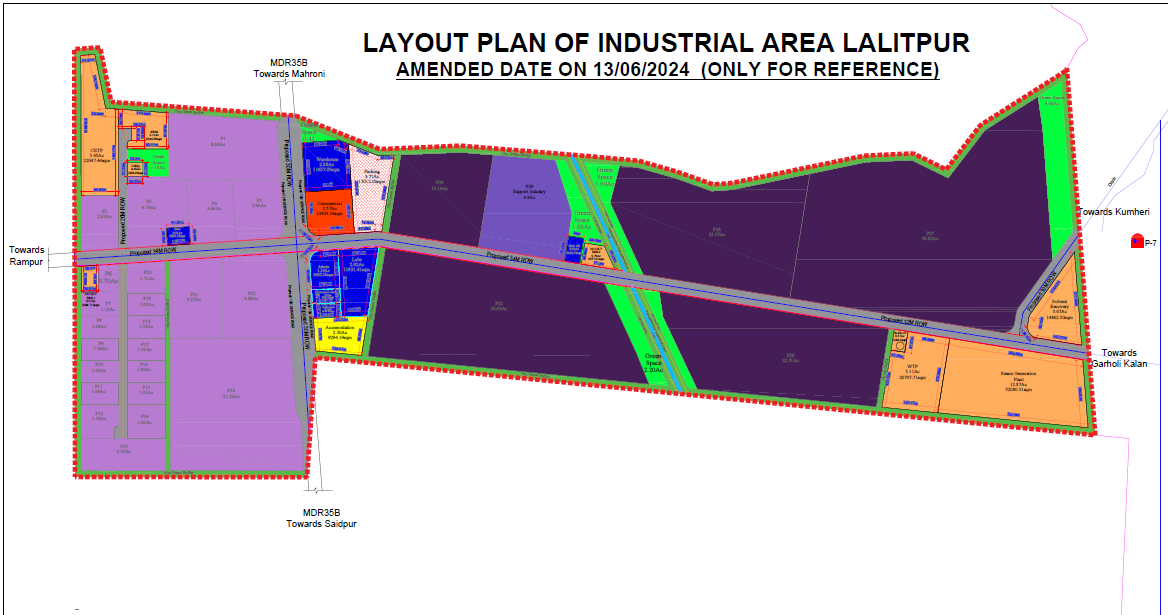Click the 'Green Space 1.69Ac' label
1168x615 pixels.
pyautogui.click(x=604, y=176)
